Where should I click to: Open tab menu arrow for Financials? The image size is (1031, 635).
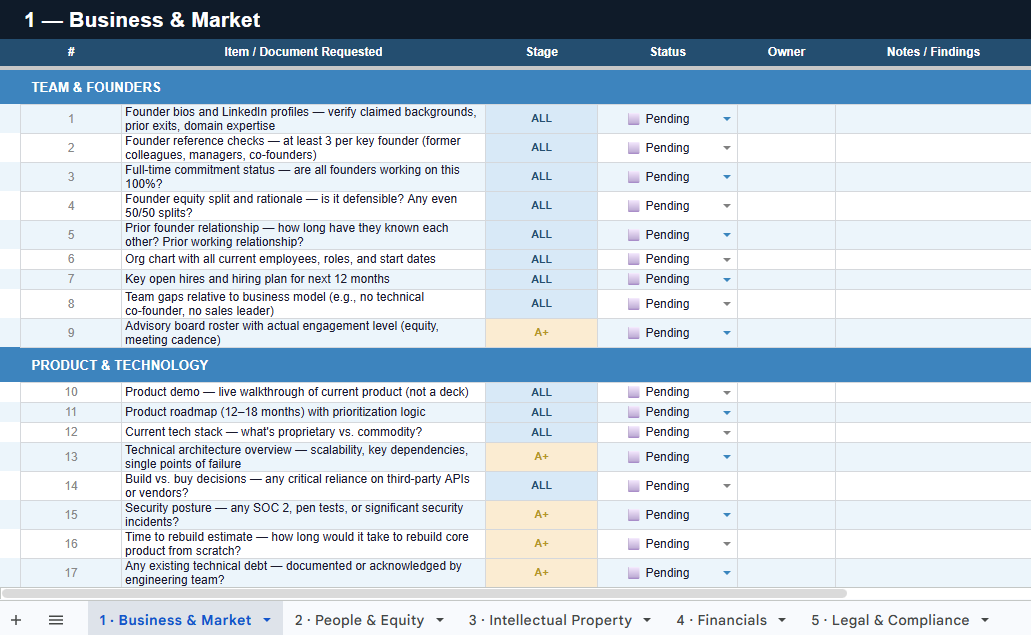(x=782, y=620)
